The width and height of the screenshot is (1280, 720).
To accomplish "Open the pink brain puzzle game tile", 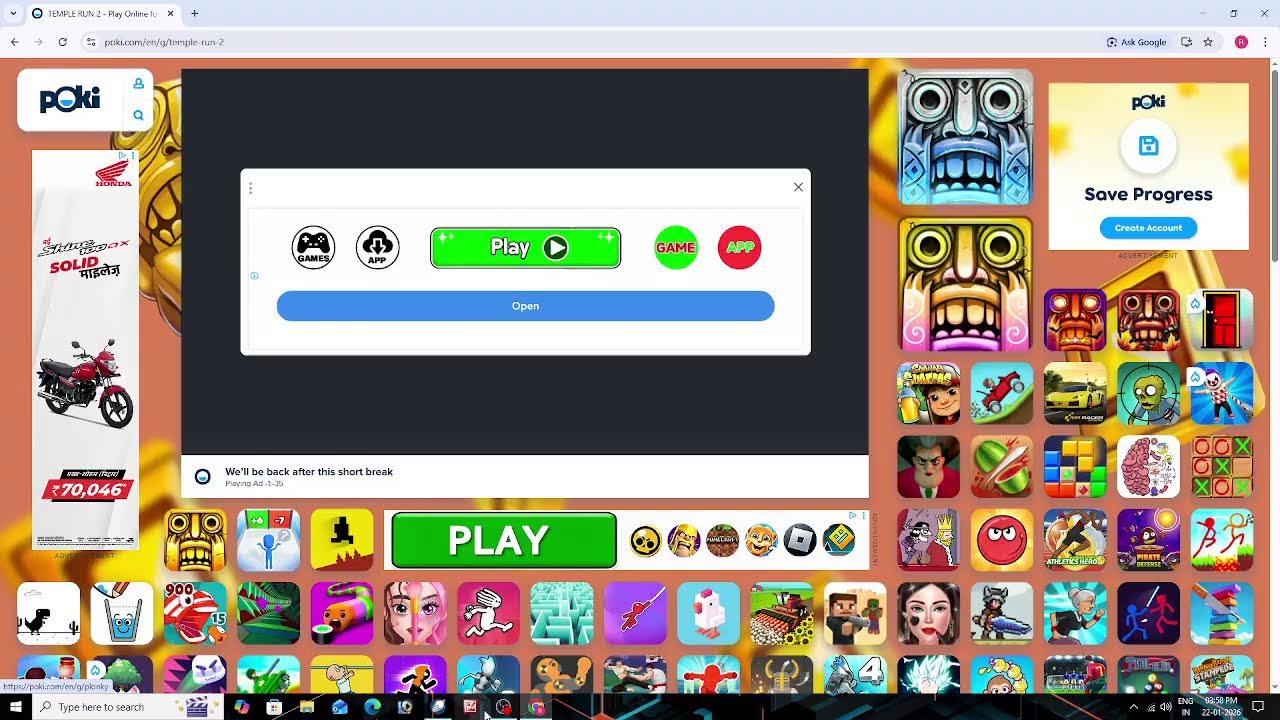I will pos(1149,466).
